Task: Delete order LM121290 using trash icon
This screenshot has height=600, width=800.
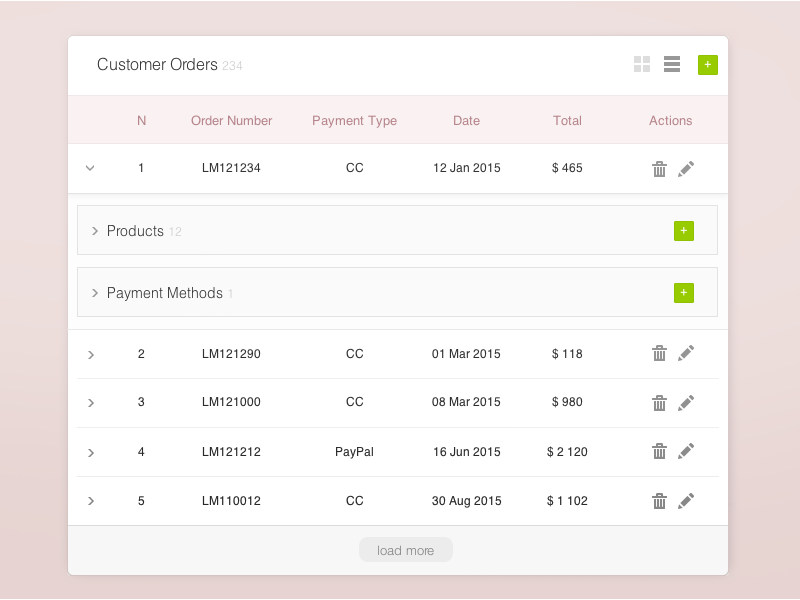Action: [x=659, y=353]
